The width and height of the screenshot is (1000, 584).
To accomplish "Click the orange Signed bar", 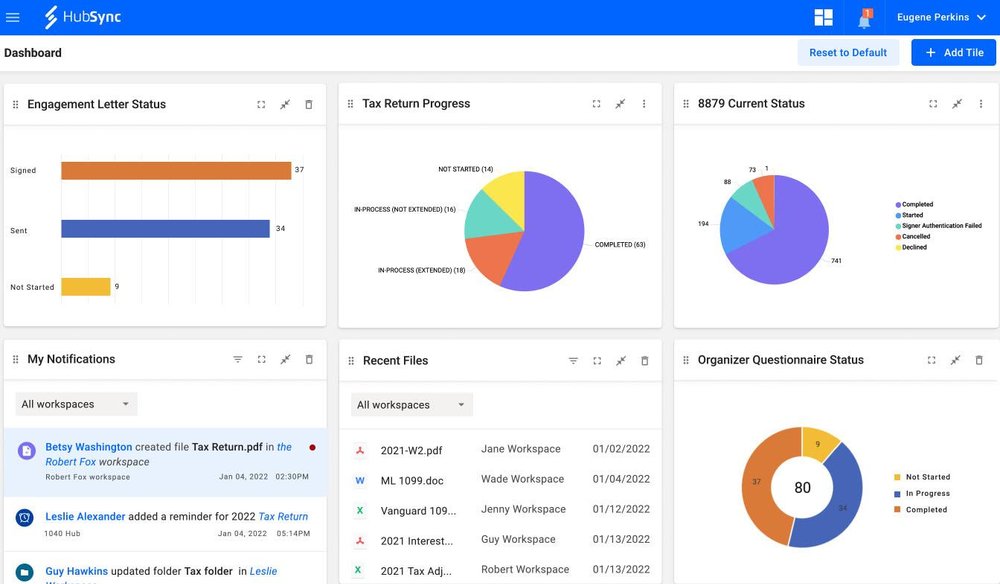I will click(176, 171).
